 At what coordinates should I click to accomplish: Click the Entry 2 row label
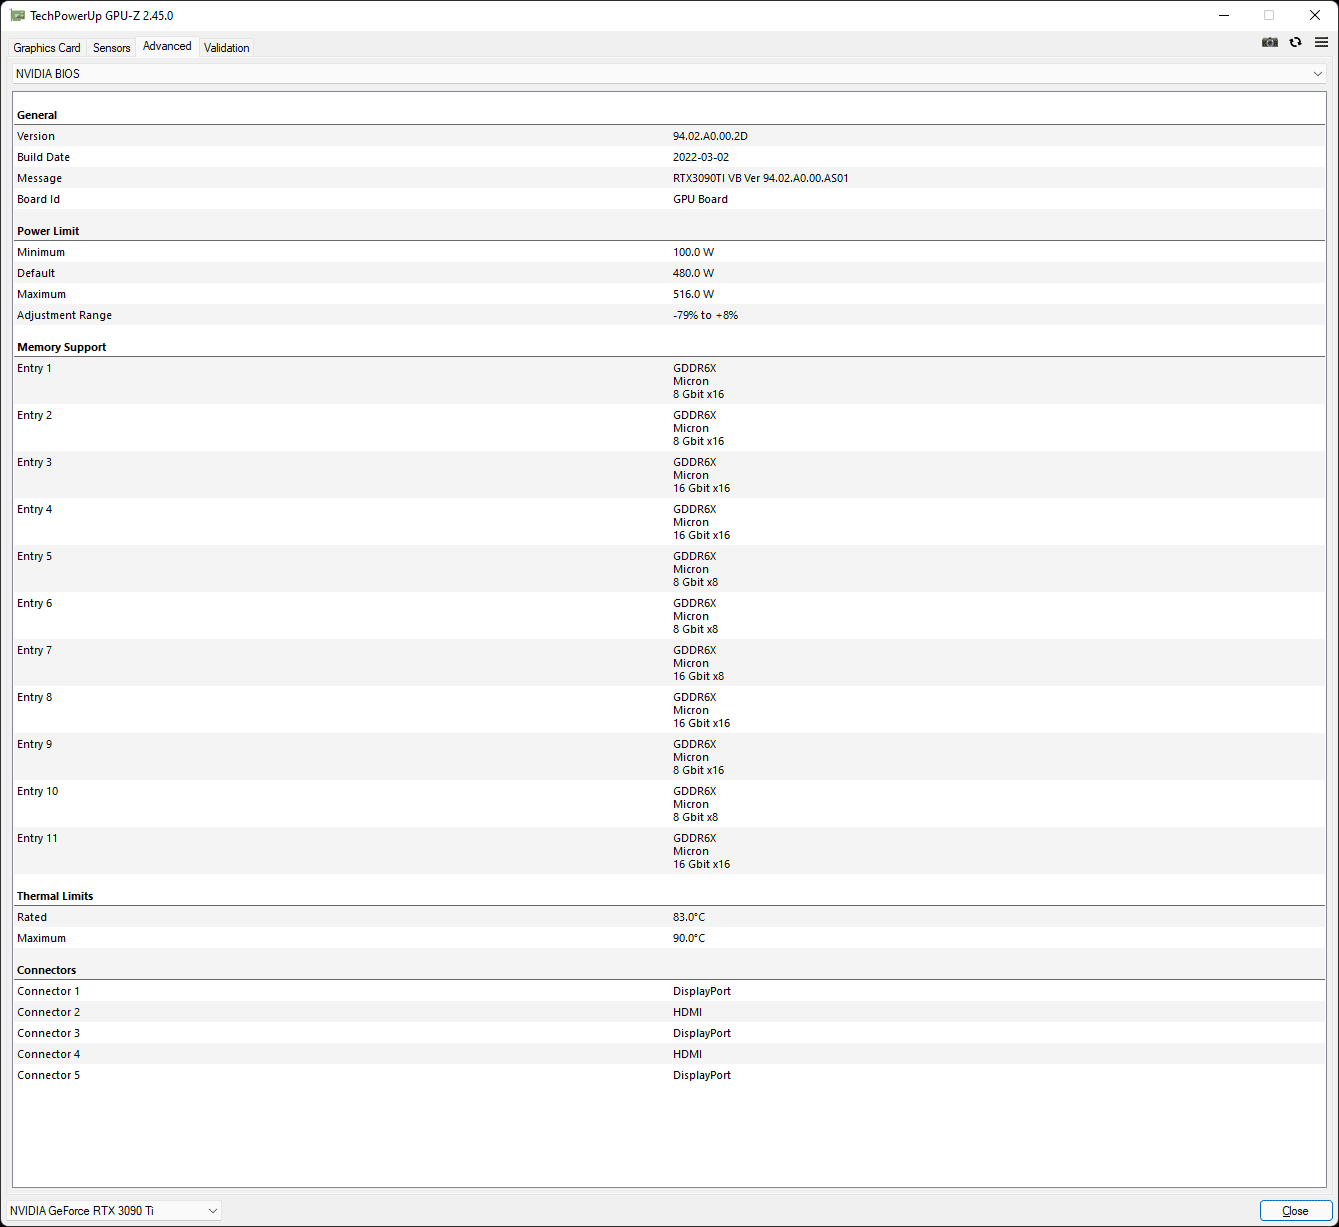pos(34,415)
